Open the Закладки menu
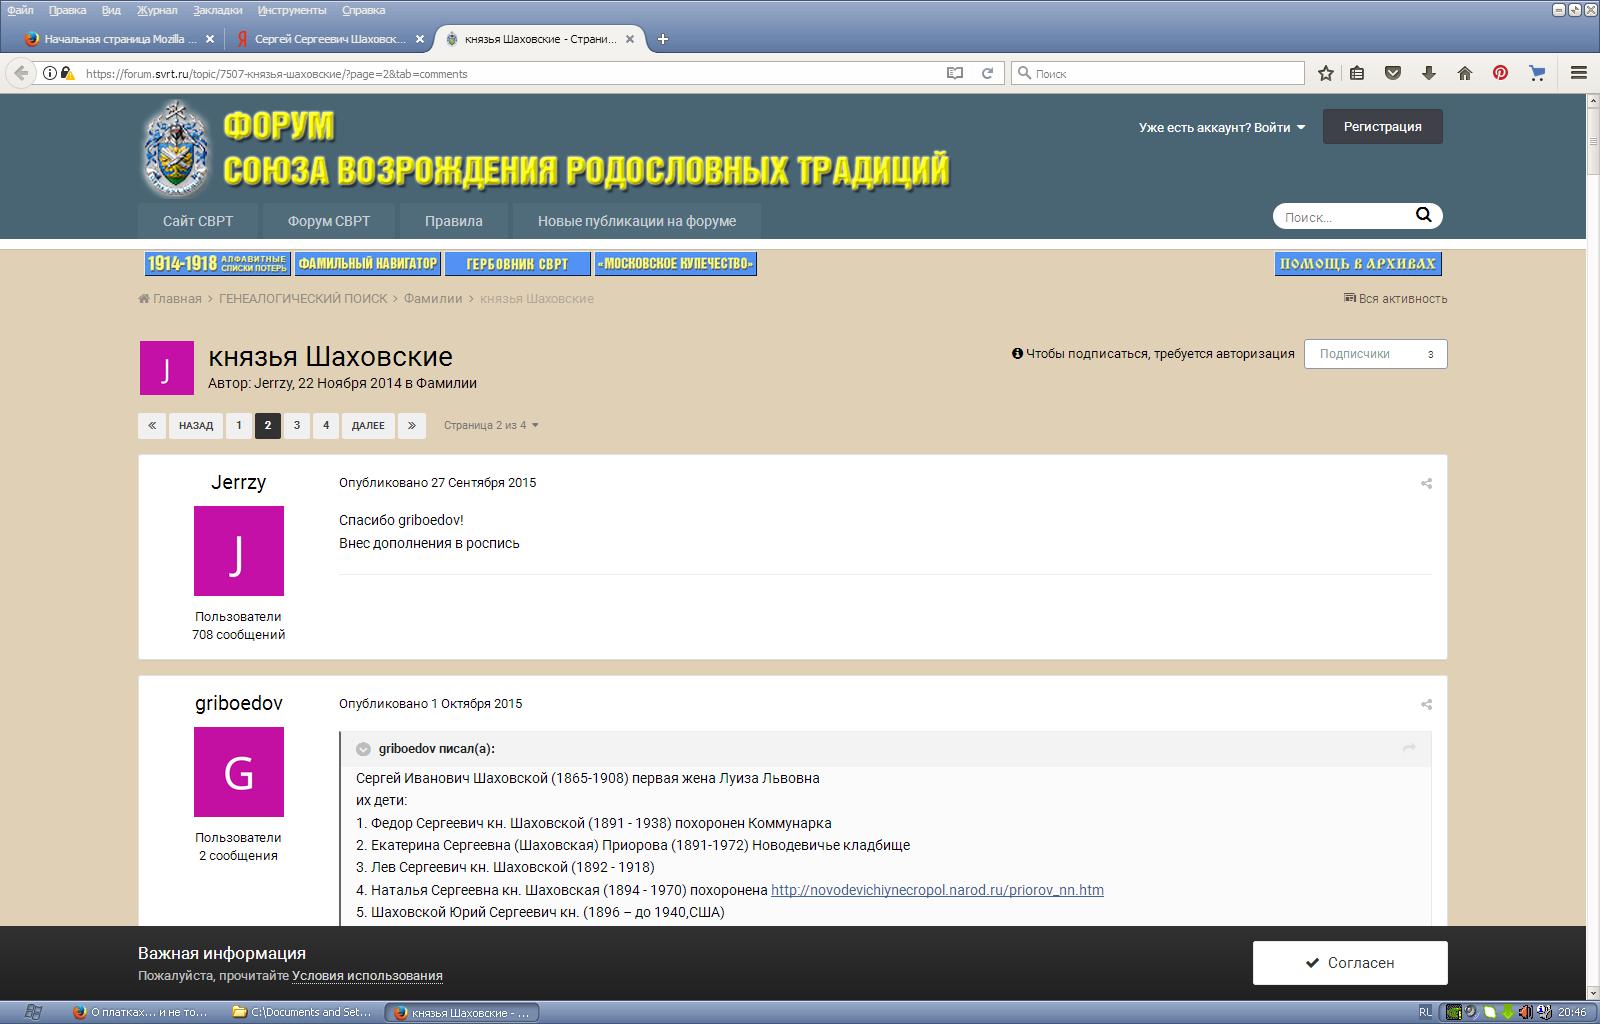The width and height of the screenshot is (1600, 1024). [217, 10]
